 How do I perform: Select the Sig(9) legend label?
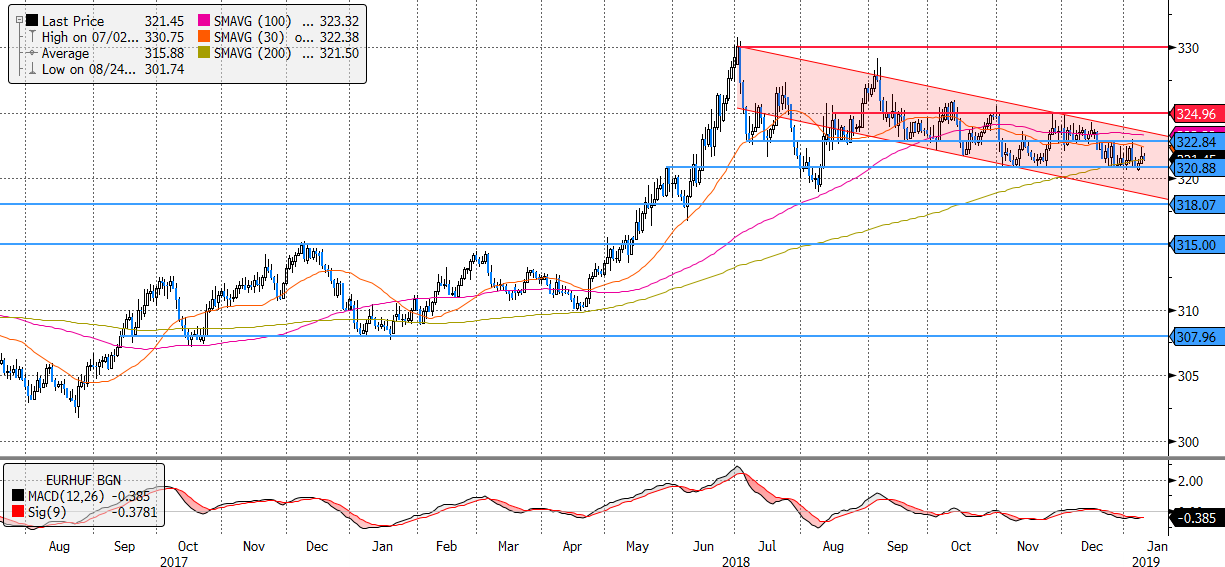[x=48, y=512]
